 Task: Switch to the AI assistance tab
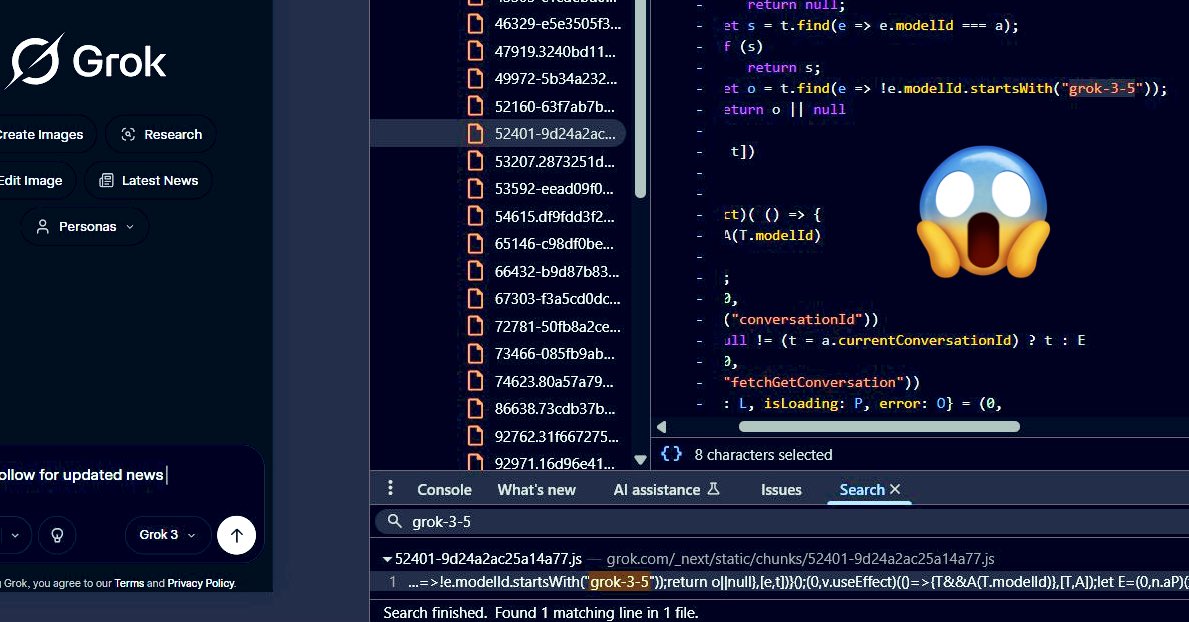pos(667,490)
